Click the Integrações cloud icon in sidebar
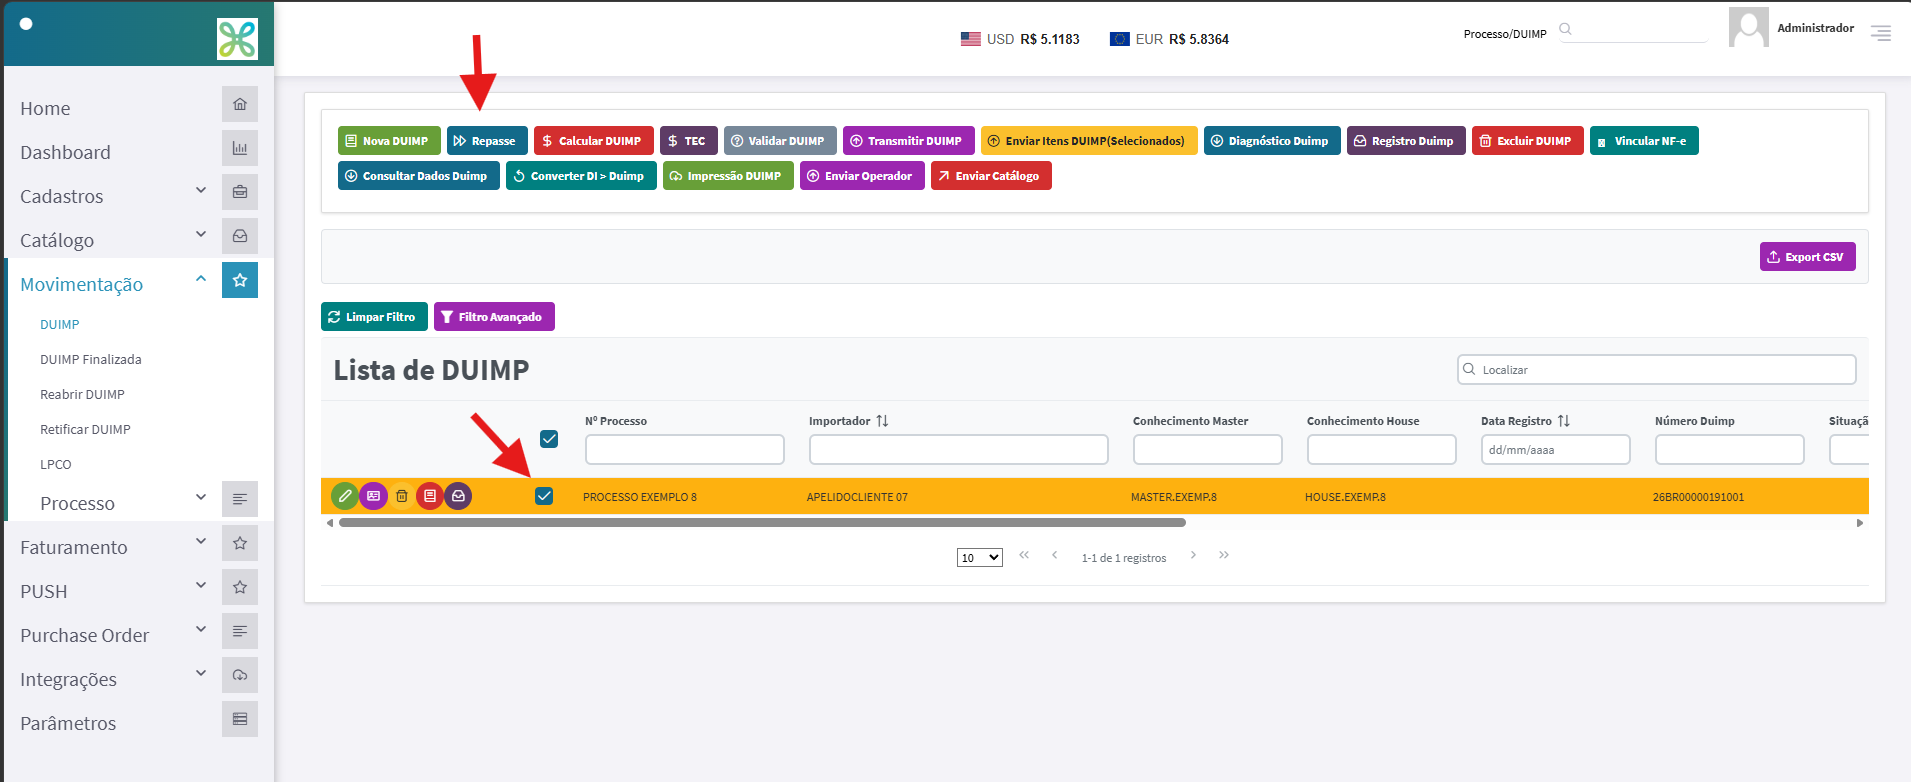Image resolution: width=1911 pixels, height=782 pixels. point(240,675)
